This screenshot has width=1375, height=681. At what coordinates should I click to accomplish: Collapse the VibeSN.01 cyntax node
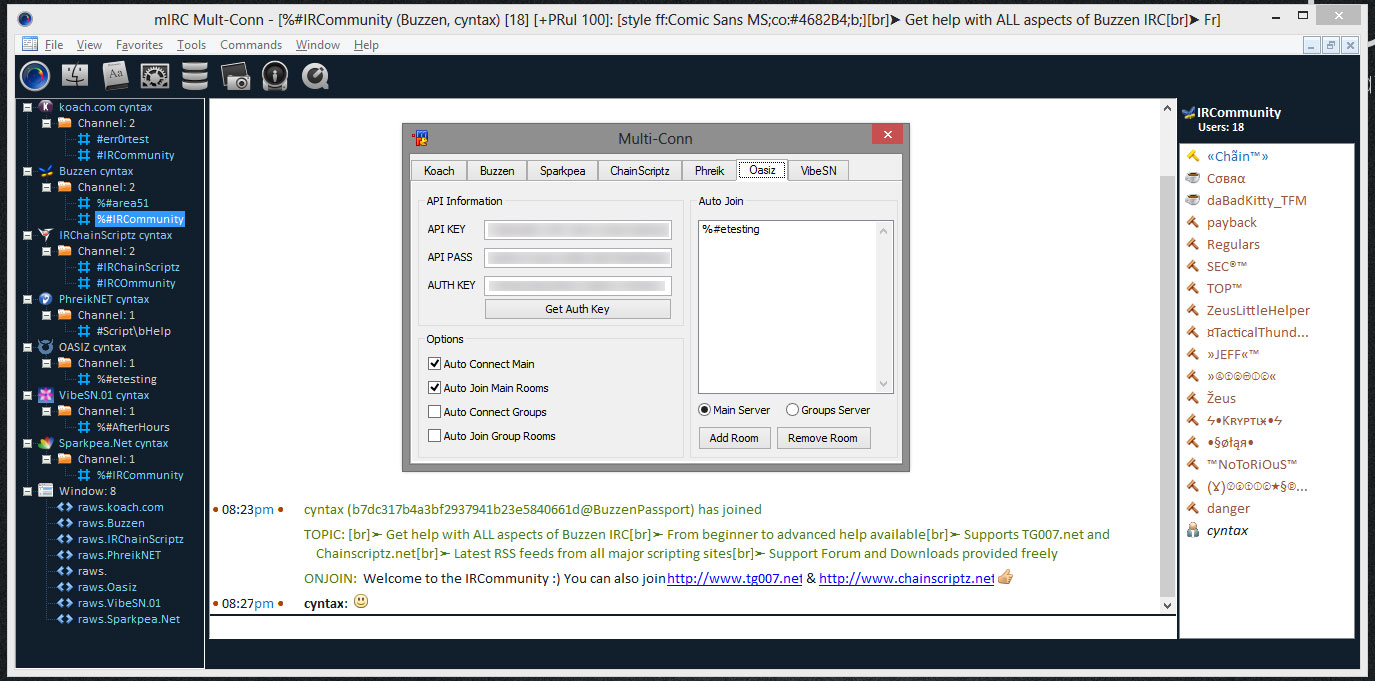click(27, 395)
